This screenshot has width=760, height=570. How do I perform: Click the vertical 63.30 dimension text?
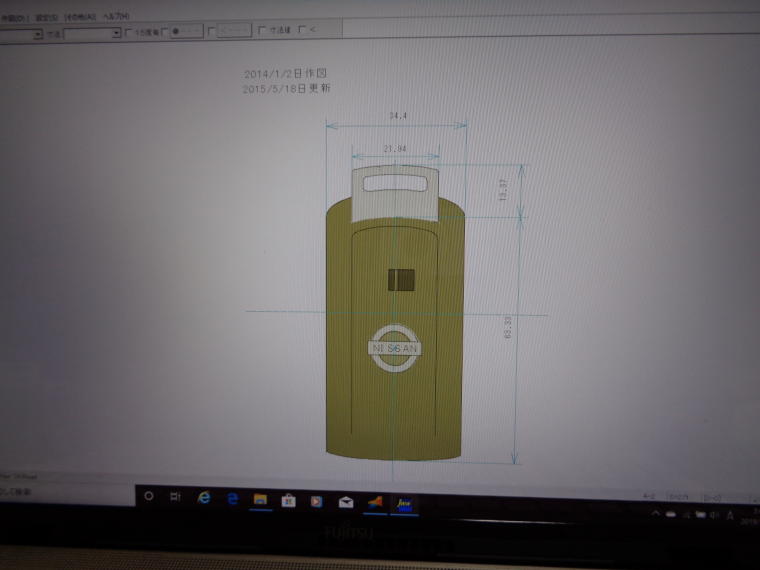507,327
